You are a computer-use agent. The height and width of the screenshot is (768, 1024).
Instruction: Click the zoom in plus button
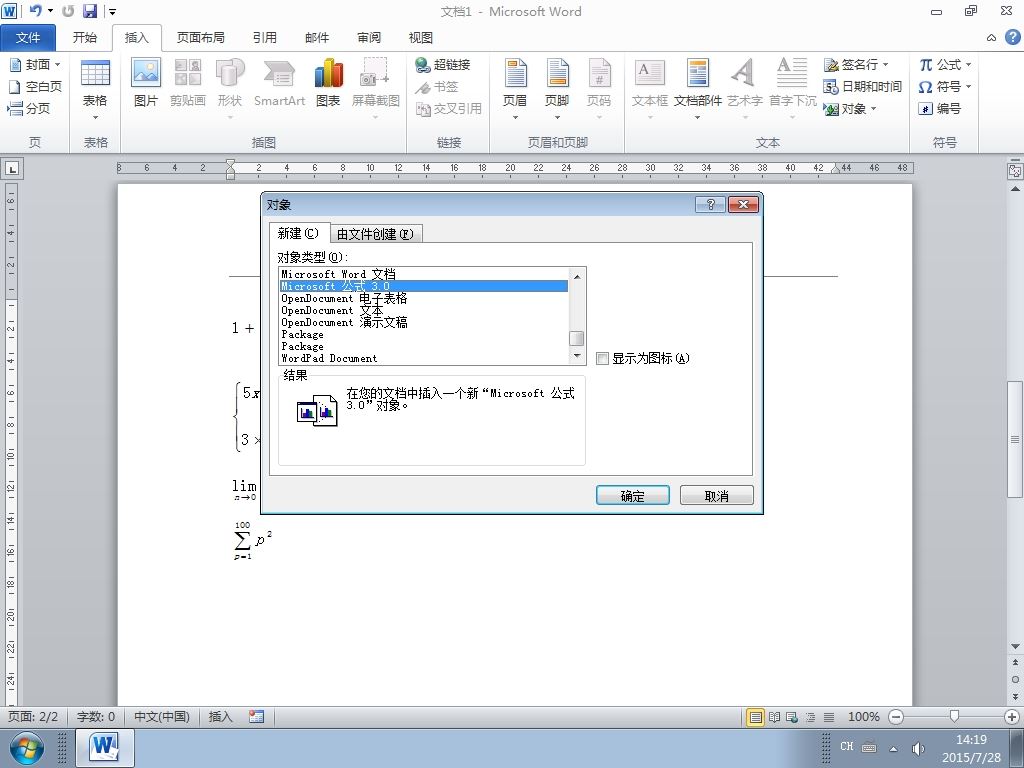pos(1012,717)
